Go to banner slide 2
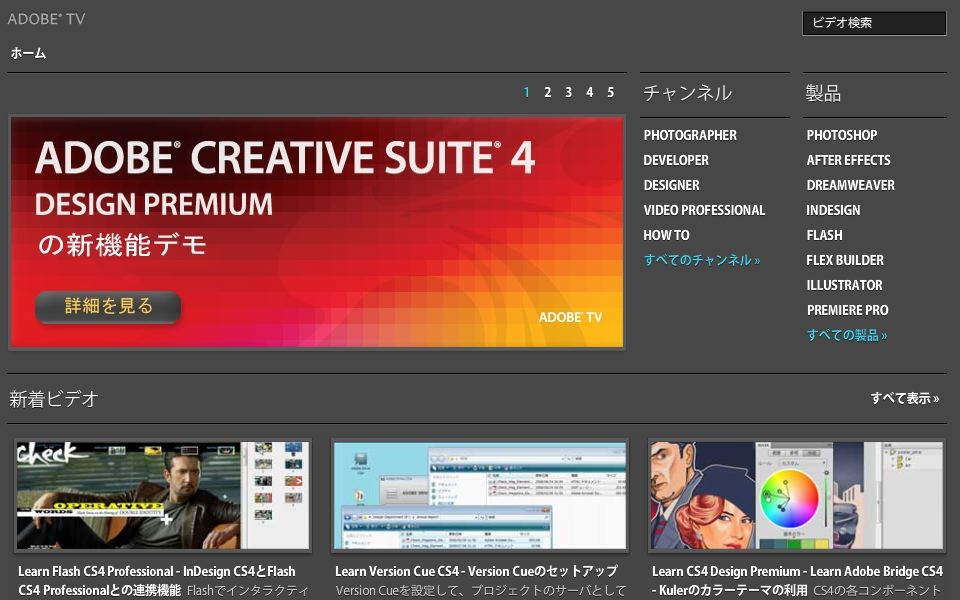The width and height of the screenshot is (960, 600). pos(547,92)
